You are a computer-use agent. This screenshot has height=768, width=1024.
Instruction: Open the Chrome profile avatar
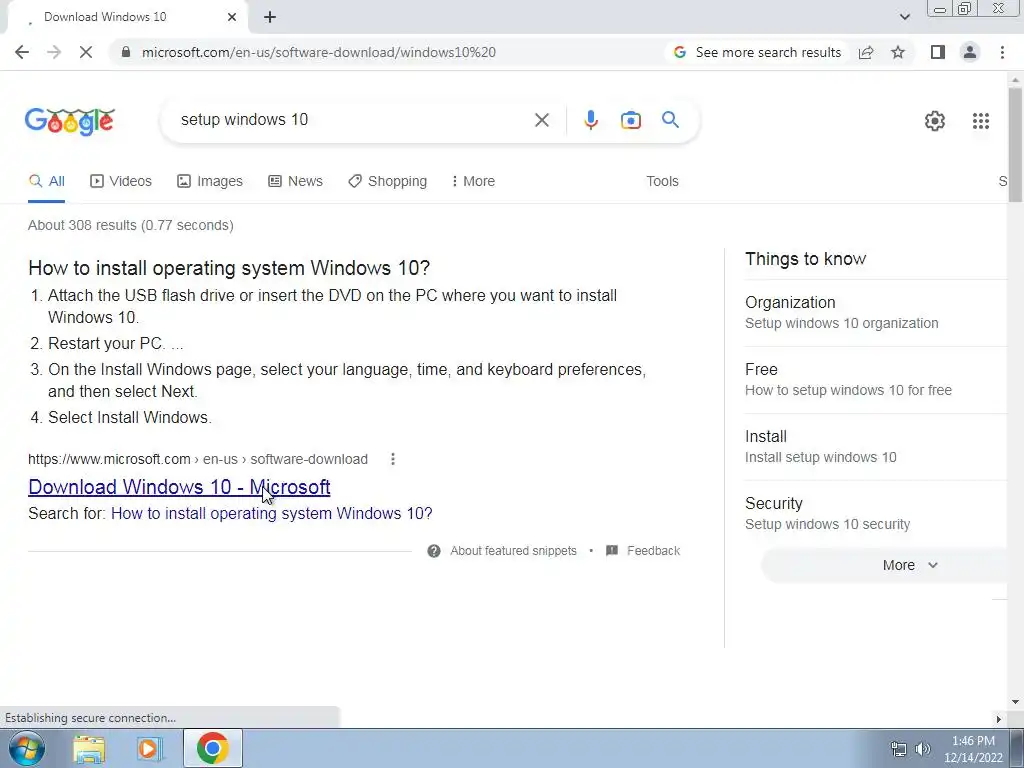(x=970, y=52)
